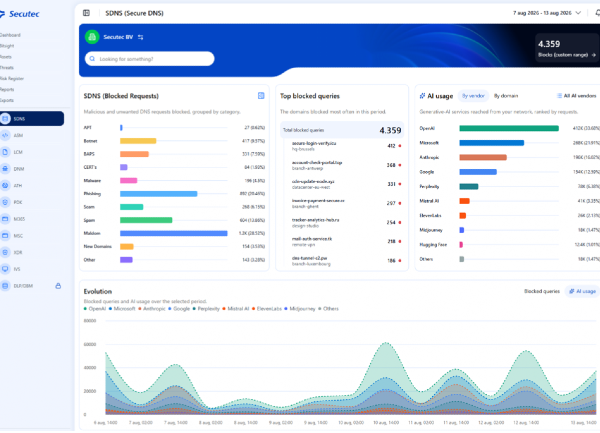The height and width of the screenshot is (433, 600).
Task: Switch Evolution chart to Blocked queries
Action: (x=541, y=291)
